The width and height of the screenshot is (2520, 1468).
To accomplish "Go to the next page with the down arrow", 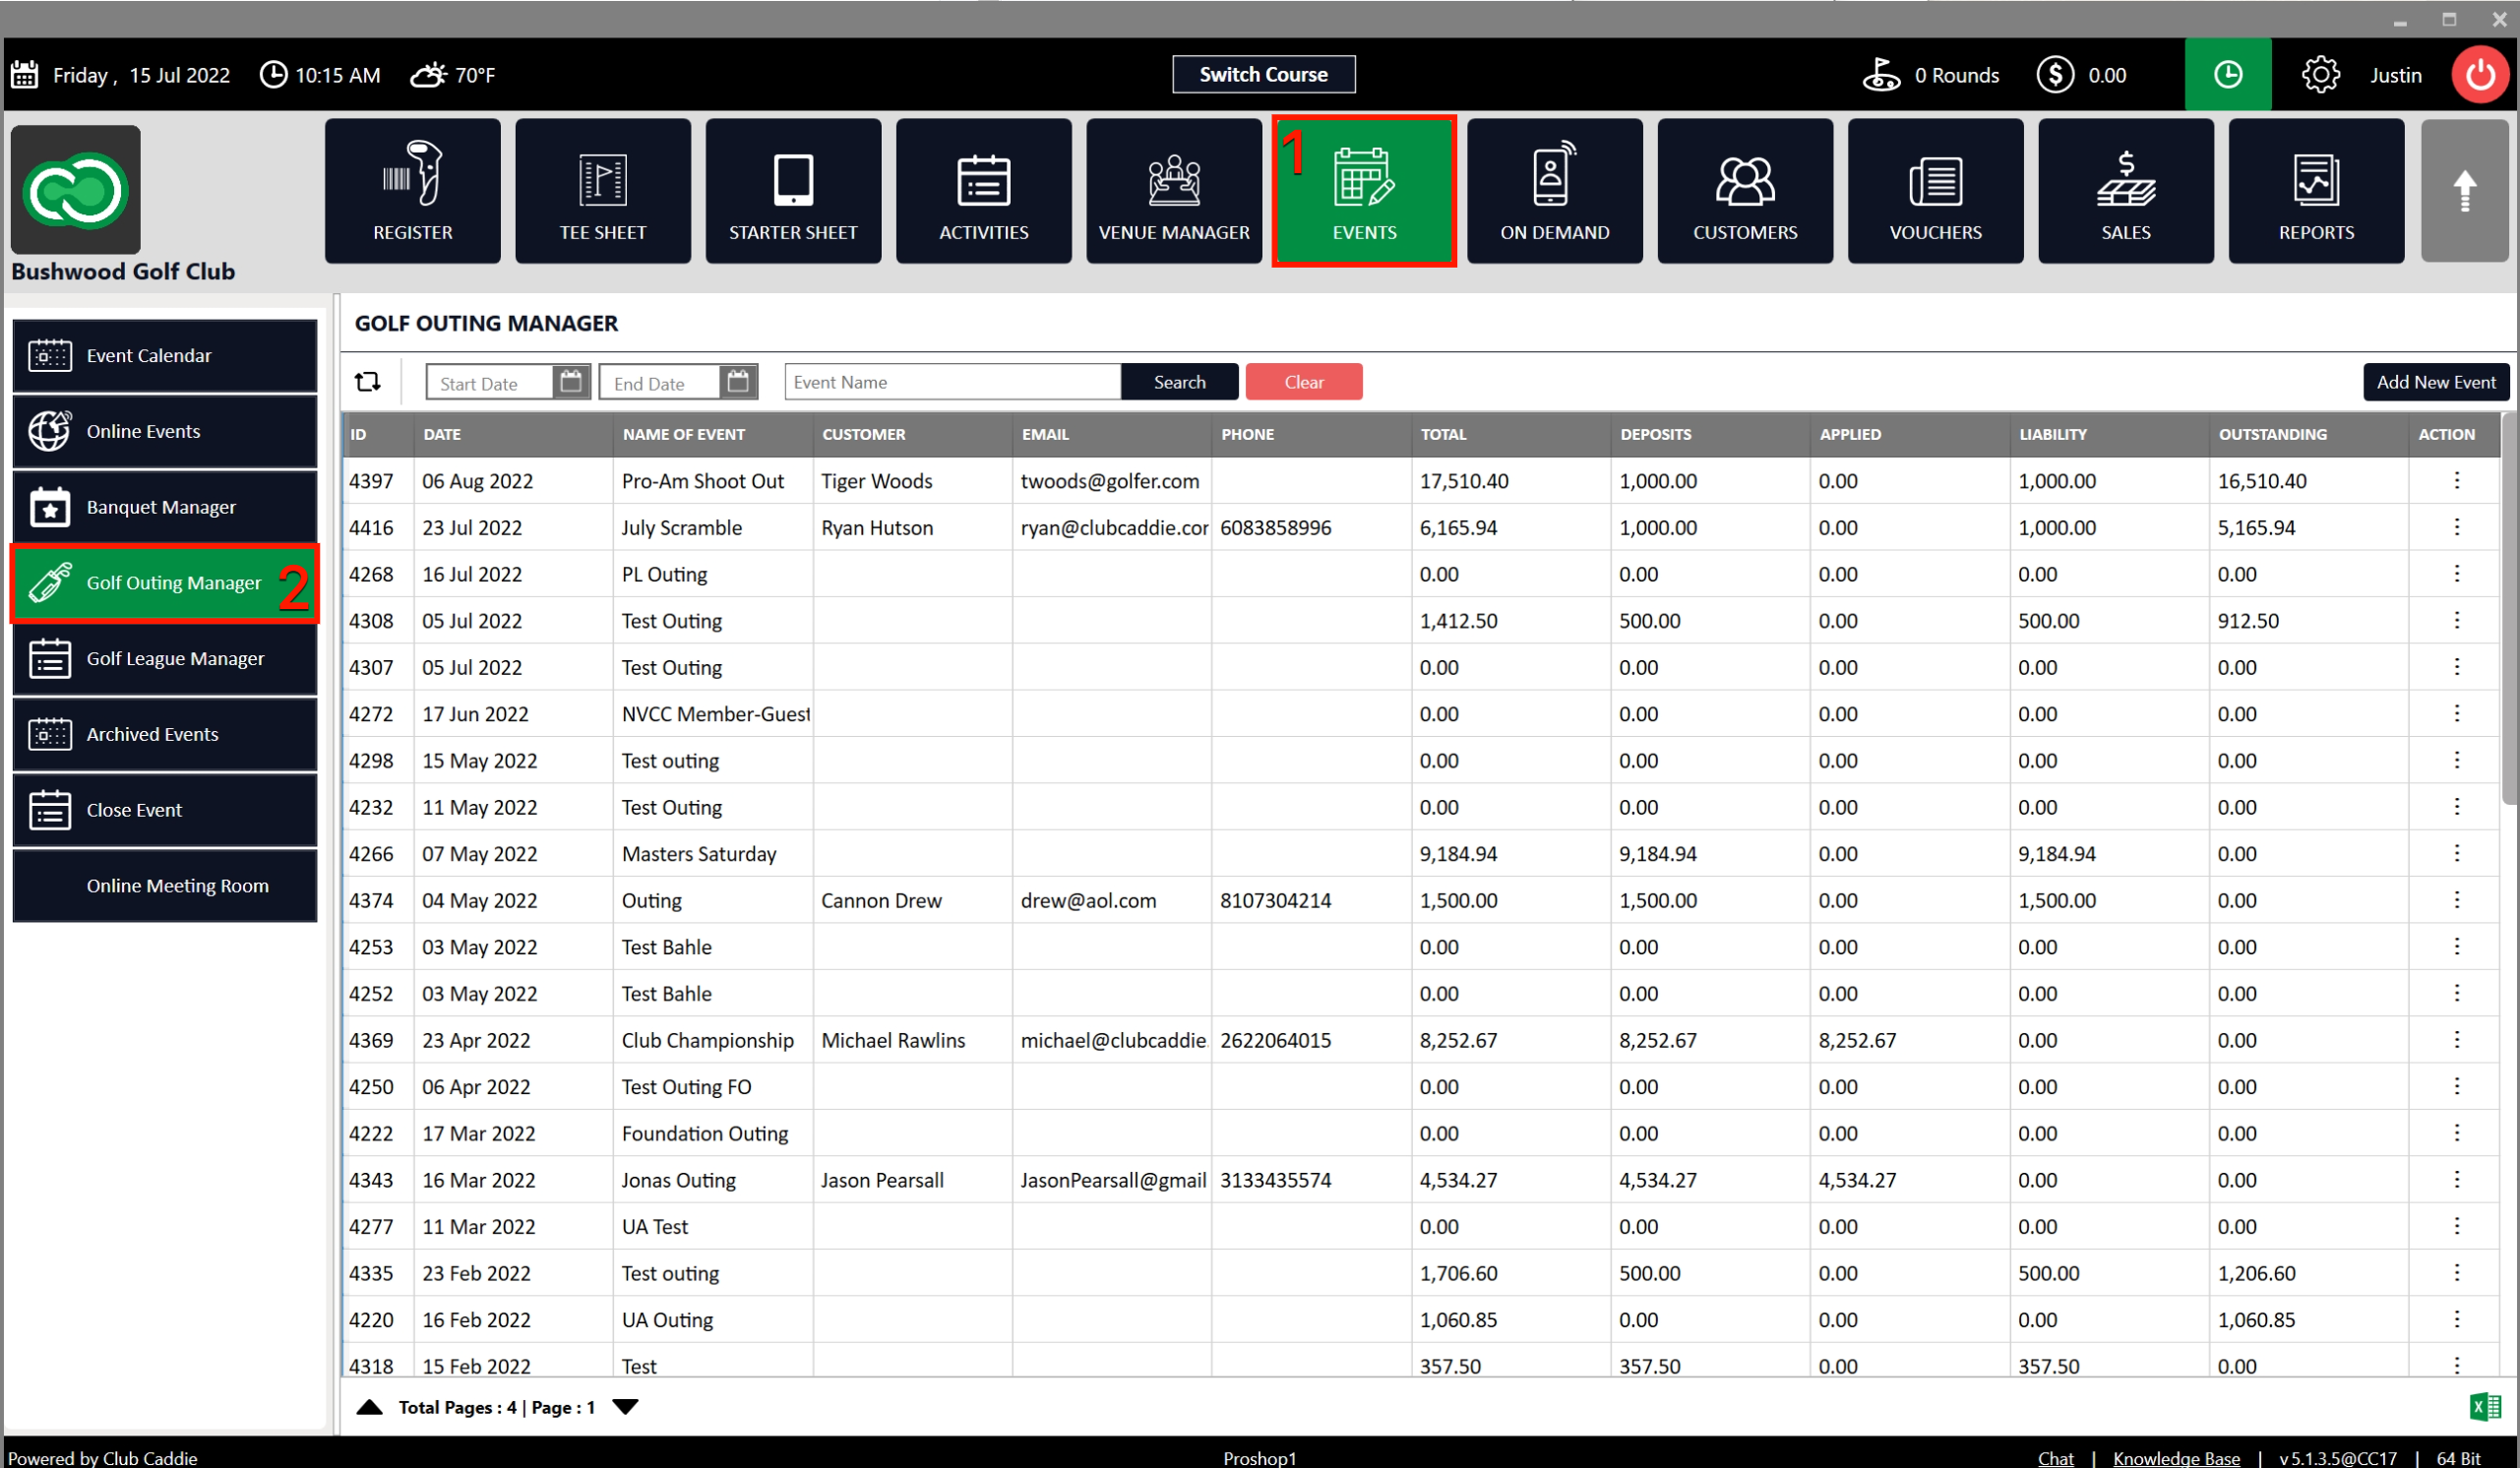I will (x=626, y=1406).
